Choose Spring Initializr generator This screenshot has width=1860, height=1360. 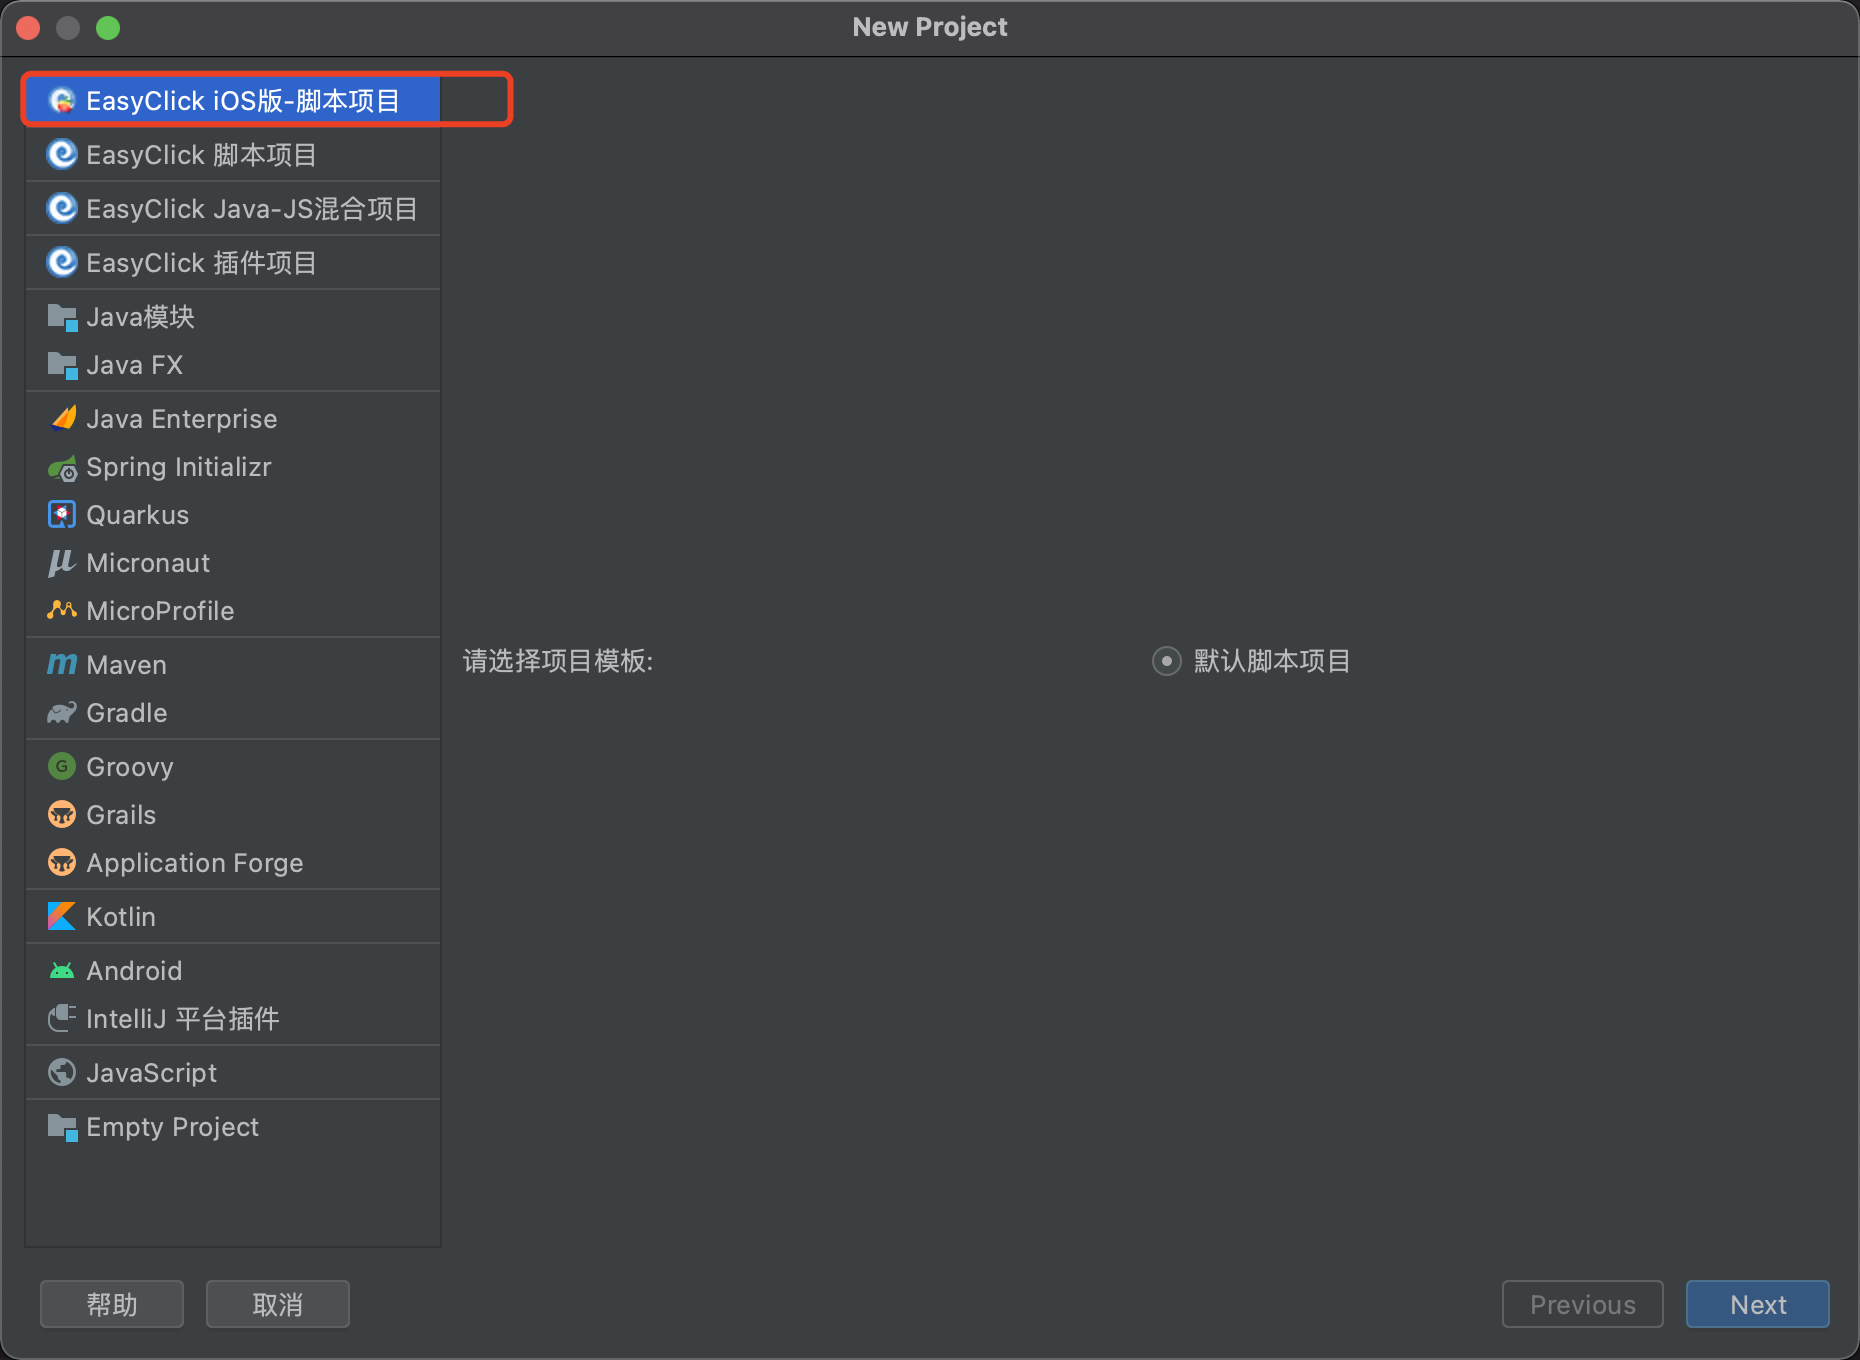233,467
